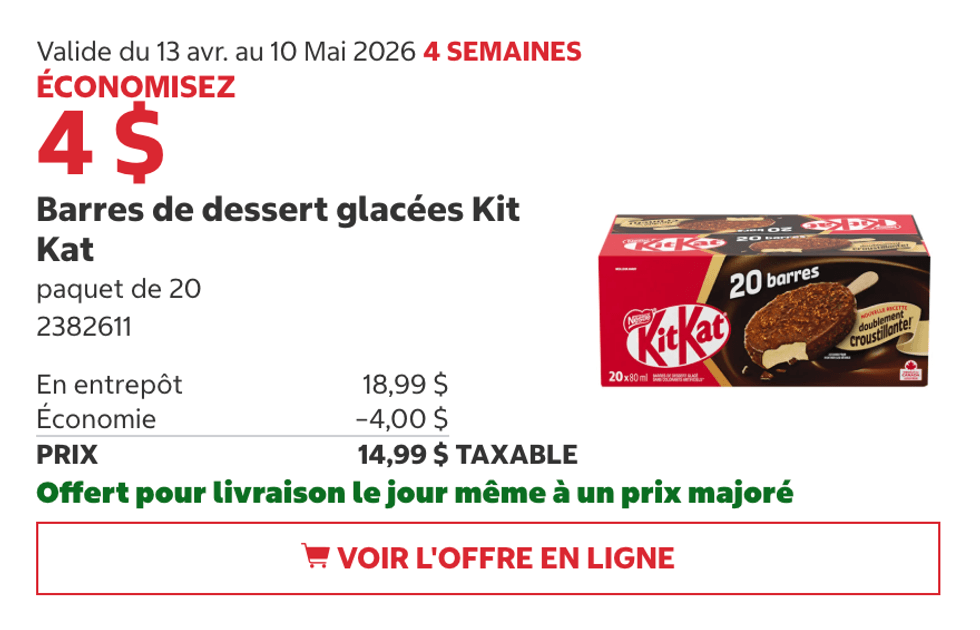
Task: Select the product number 2382611
Action: 85,325
